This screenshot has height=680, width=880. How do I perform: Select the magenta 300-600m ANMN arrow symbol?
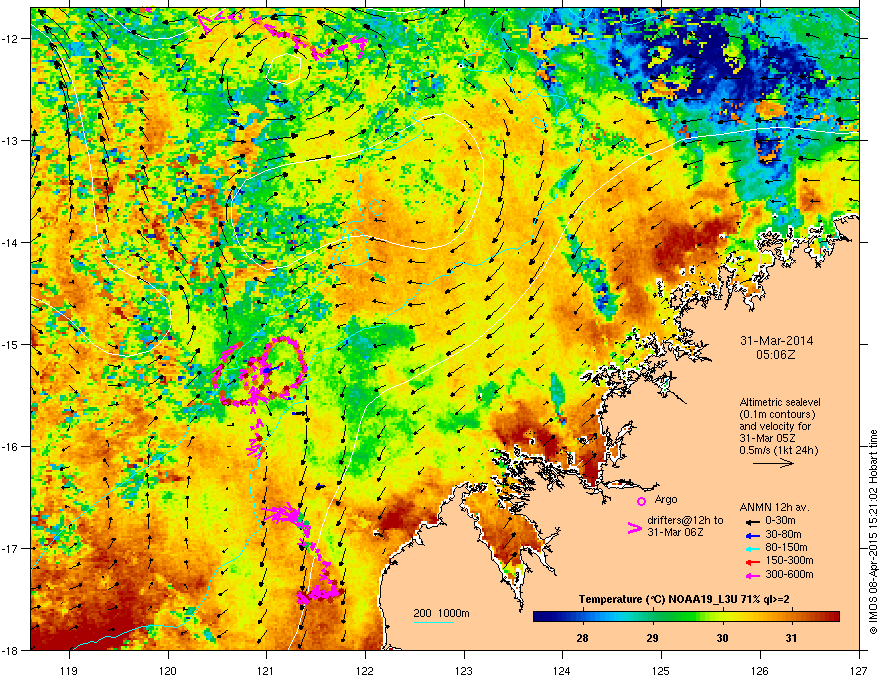(753, 575)
